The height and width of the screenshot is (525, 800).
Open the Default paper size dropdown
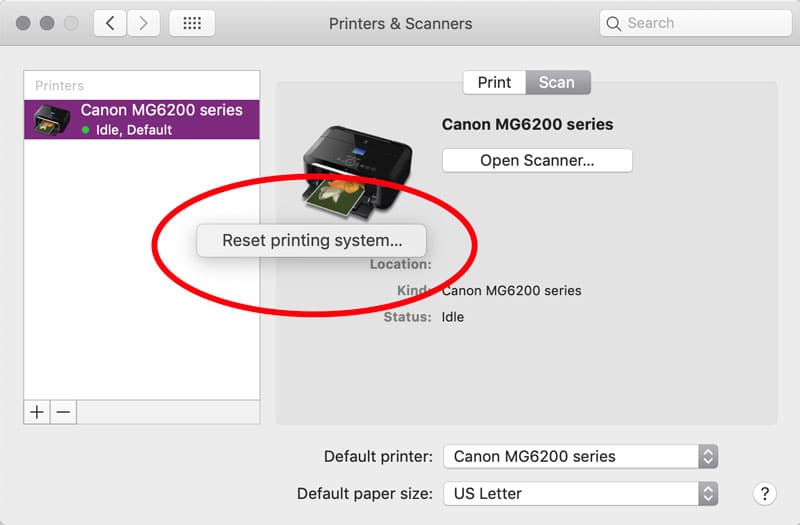point(580,493)
